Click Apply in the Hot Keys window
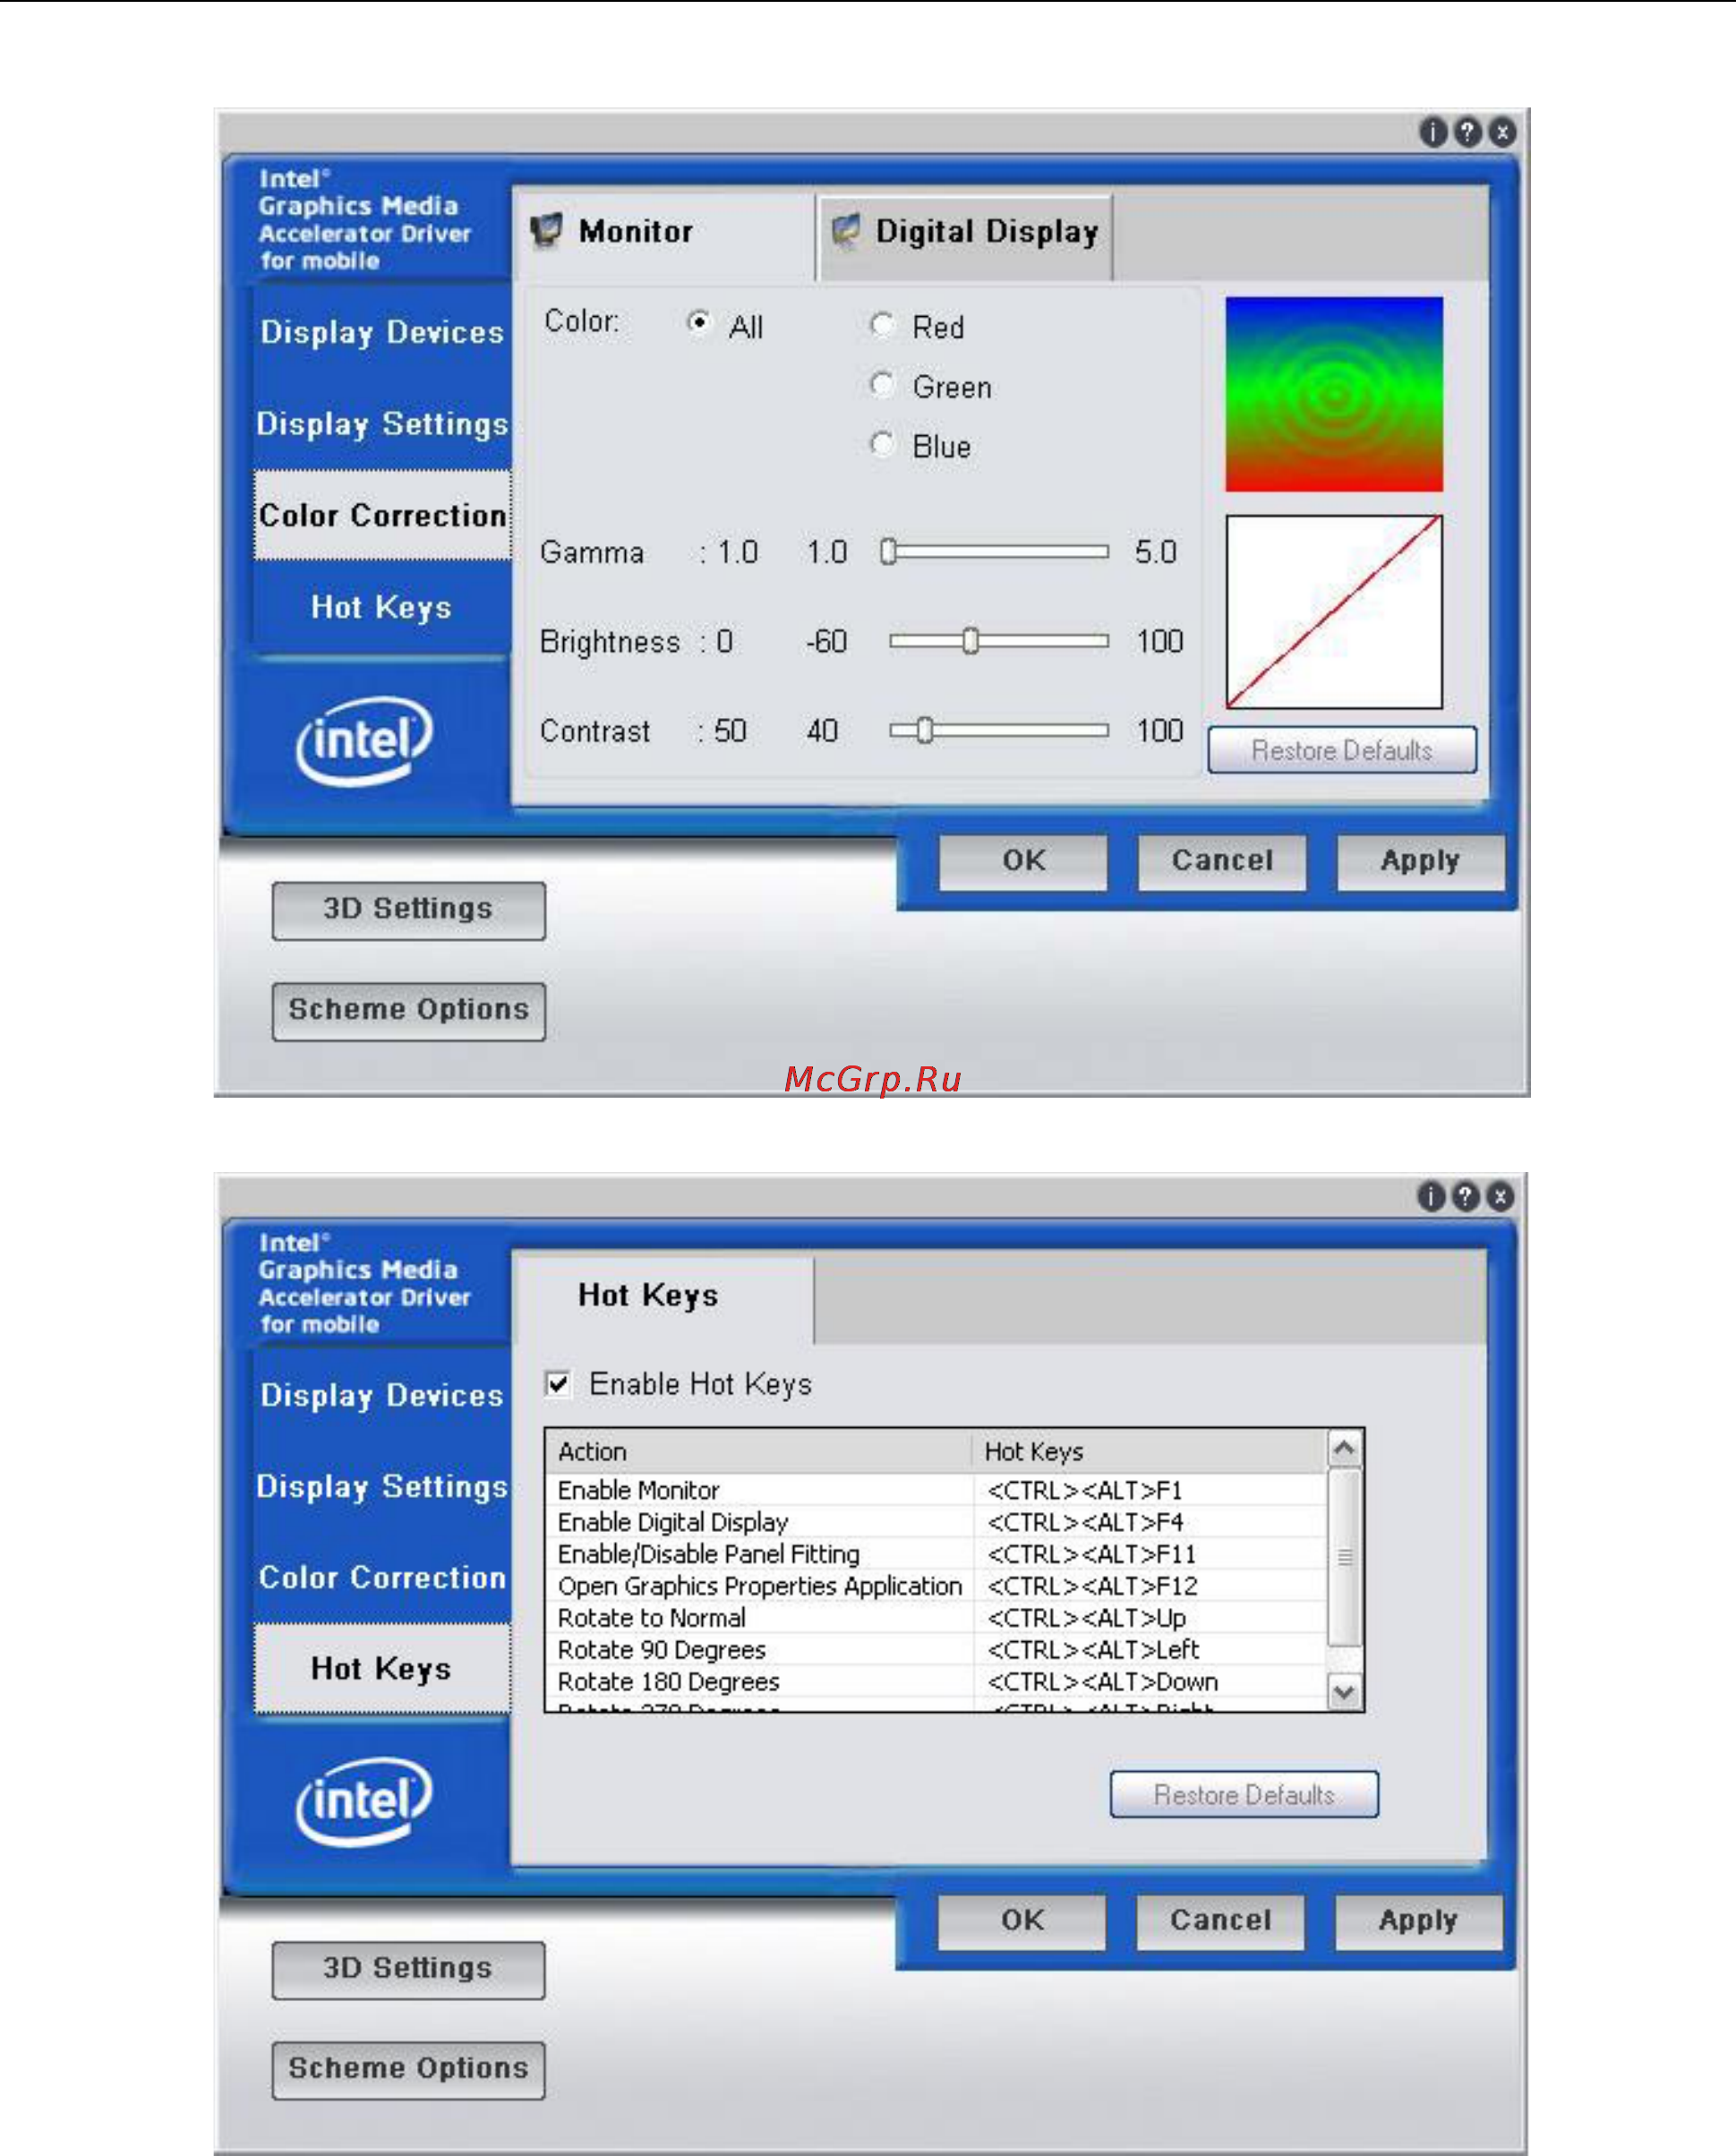The width and height of the screenshot is (1736, 2156). (1419, 1921)
